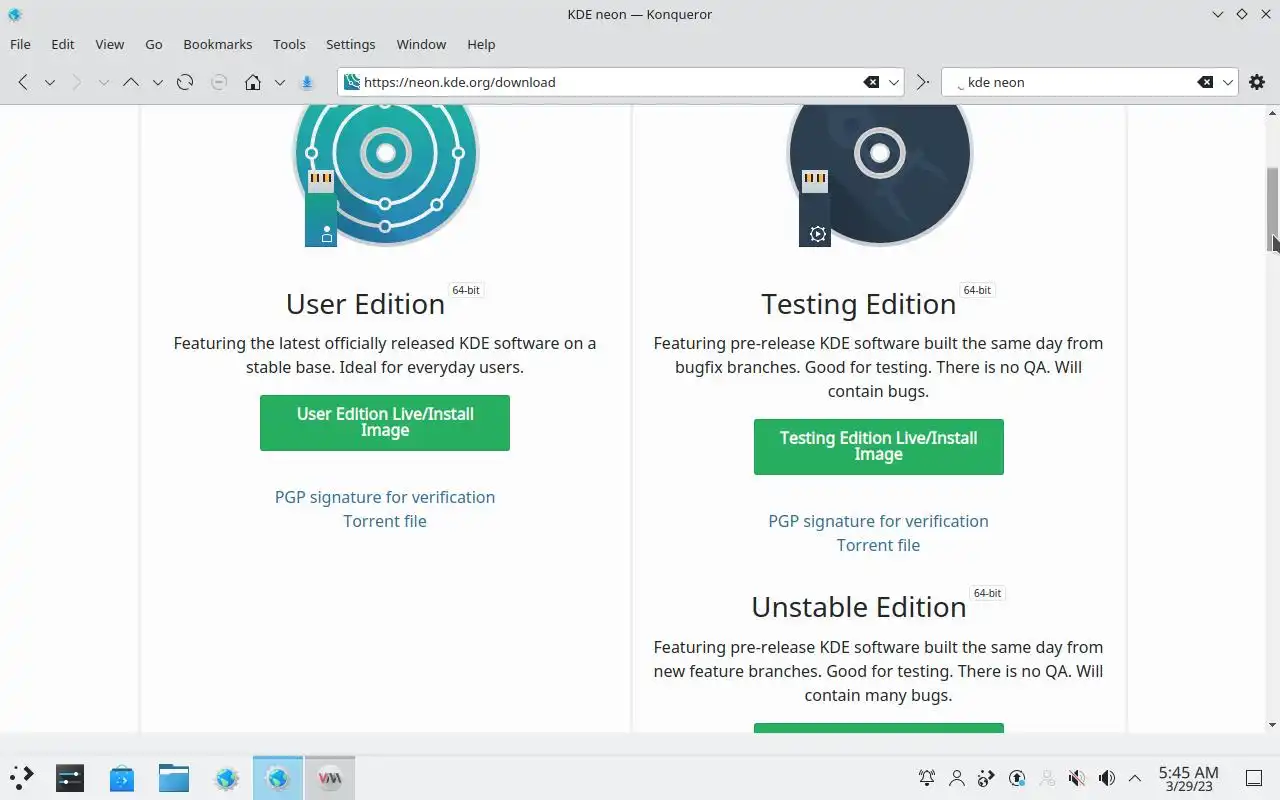Open the View menu
Viewport: 1280px width, 800px height.
point(110,44)
